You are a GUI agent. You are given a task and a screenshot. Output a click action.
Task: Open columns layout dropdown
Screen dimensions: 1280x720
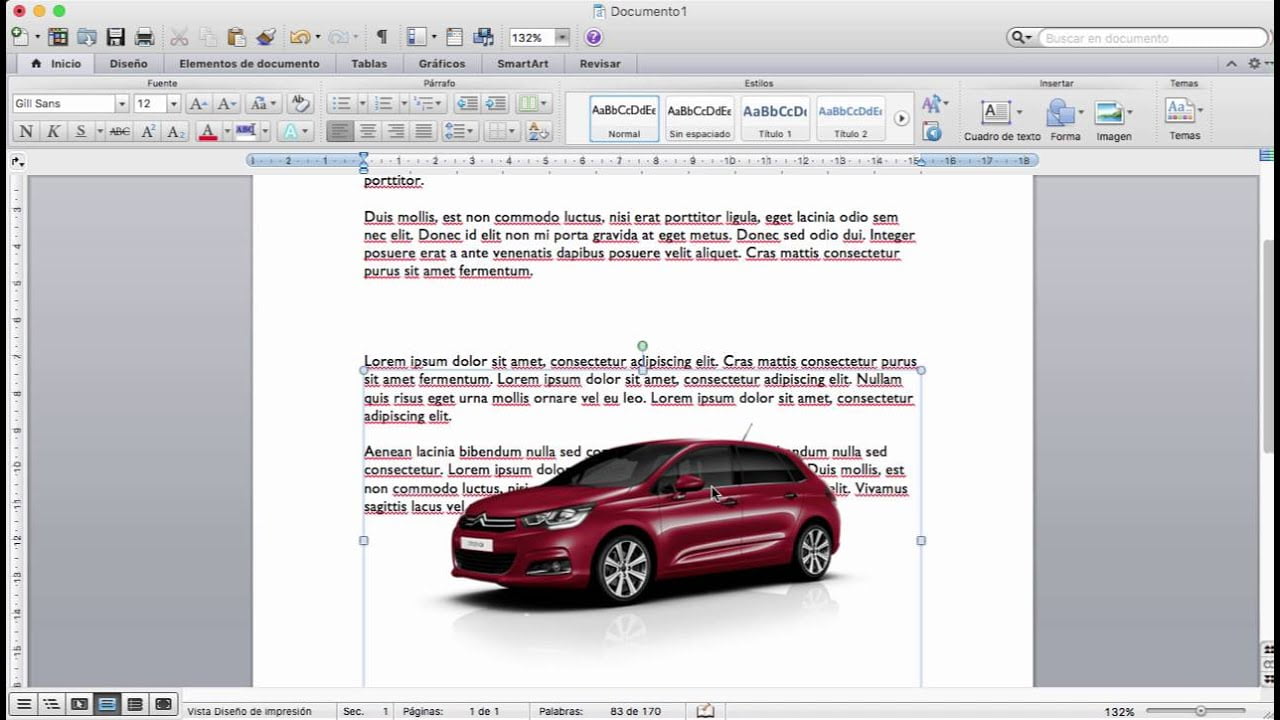[533, 103]
